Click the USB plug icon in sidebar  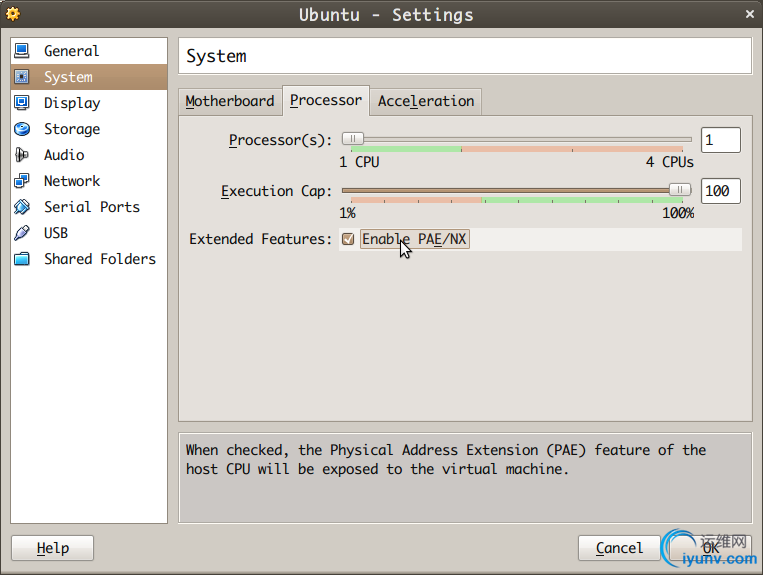22,233
